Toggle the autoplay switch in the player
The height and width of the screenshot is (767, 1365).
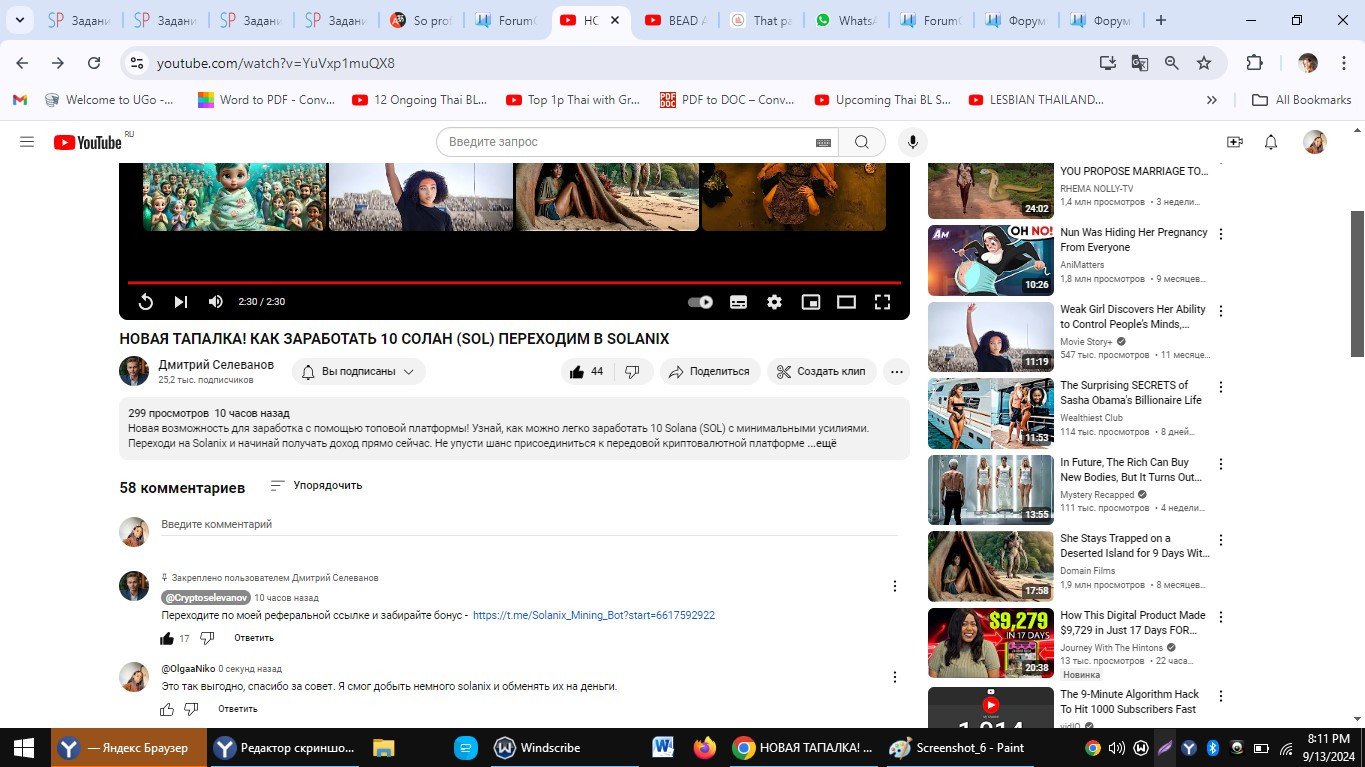point(701,302)
